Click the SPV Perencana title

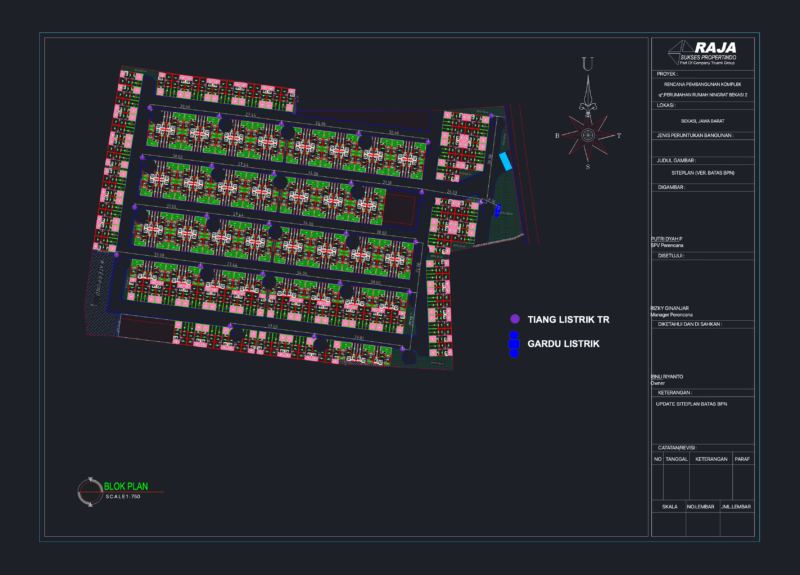click(667, 245)
